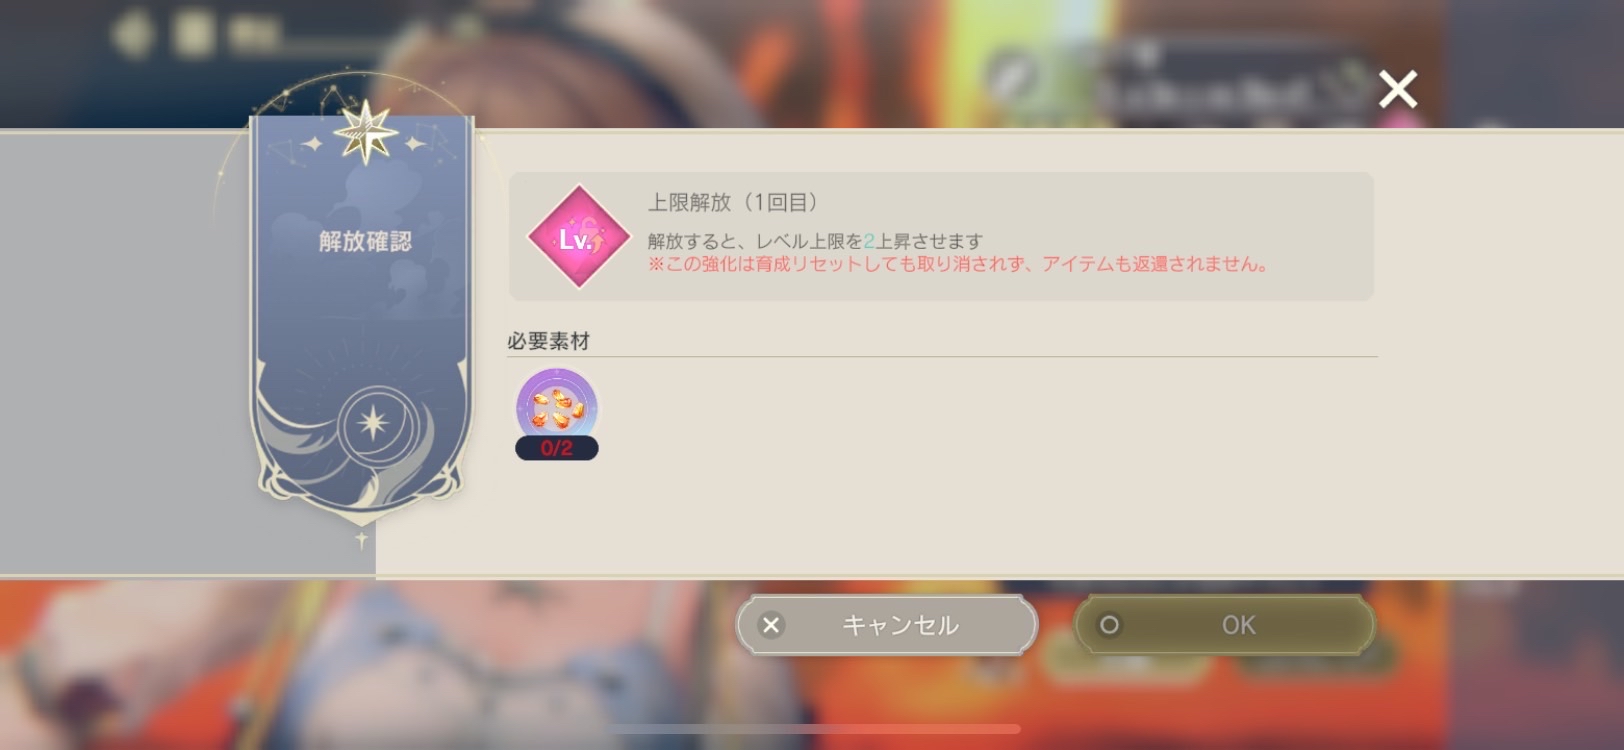1624x750 pixels.
Task: Tap the circular star emblem at banner bottom
Action: pos(373,424)
